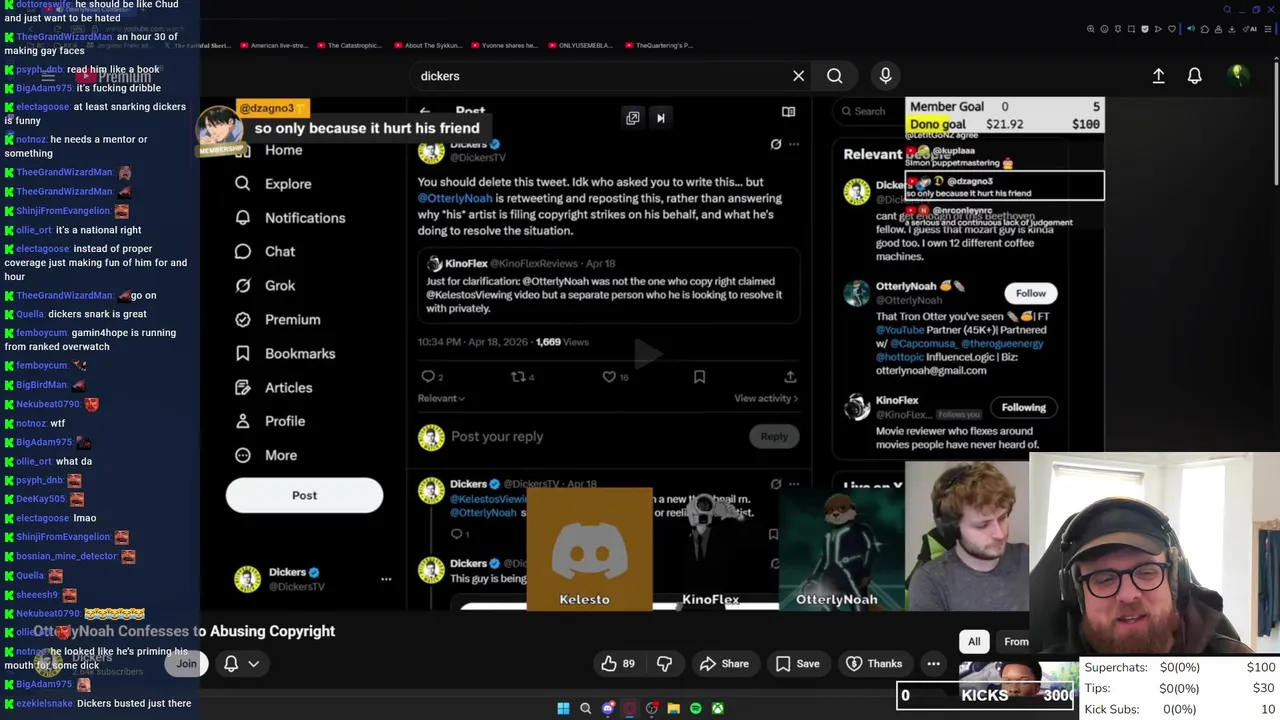Clear the YouTube search text

[798, 76]
